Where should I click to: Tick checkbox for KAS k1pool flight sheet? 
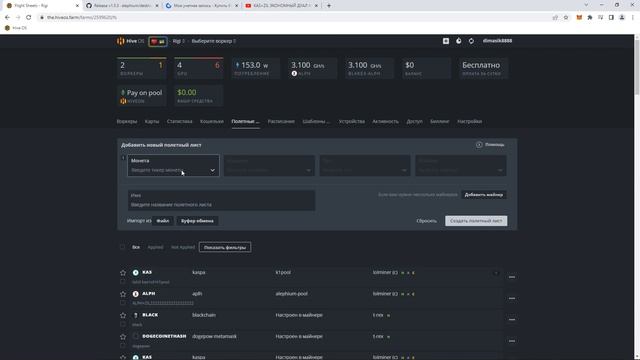[123, 282]
